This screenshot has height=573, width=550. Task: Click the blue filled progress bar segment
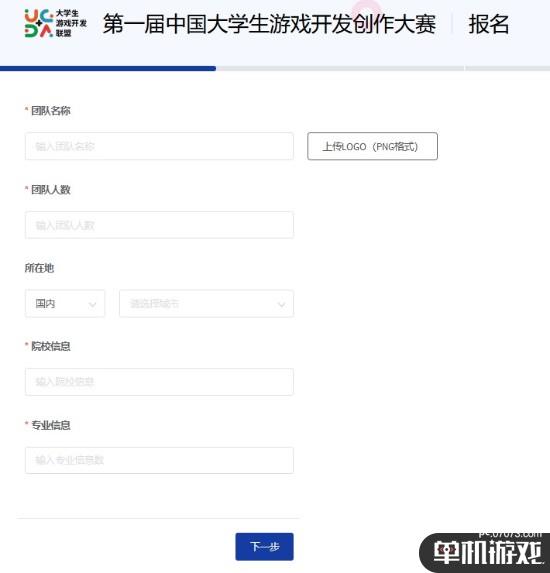[x=108, y=68]
